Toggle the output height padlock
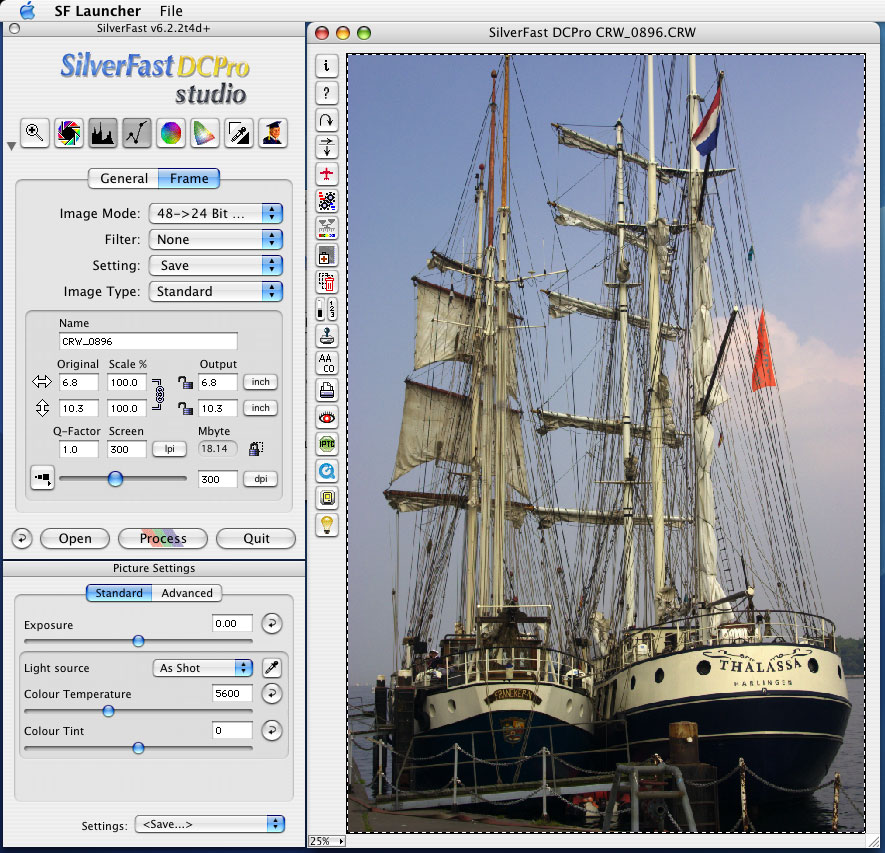Screen dimensions: 885x853 coord(183,408)
